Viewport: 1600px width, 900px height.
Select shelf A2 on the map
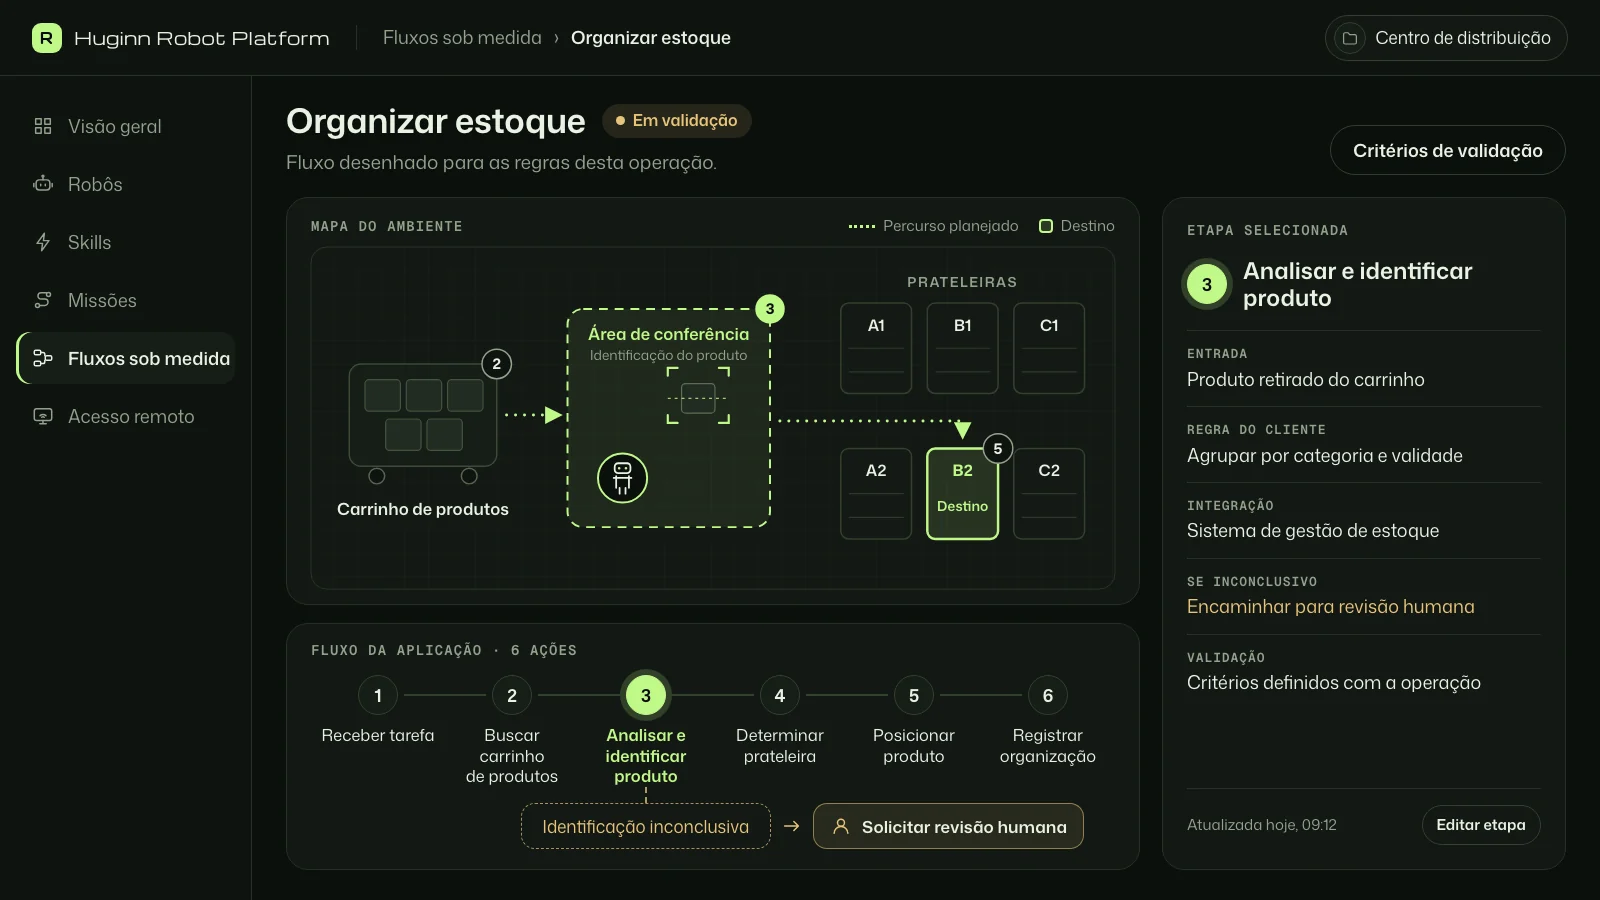[x=876, y=494]
